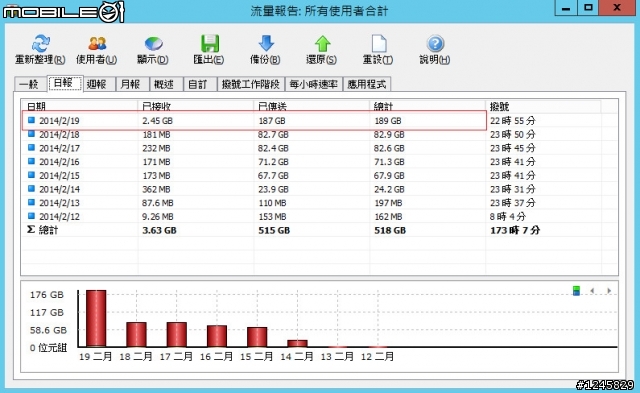Sort by the 撥號 column header
This screenshot has width=640, height=393.
[x=543, y=106]
